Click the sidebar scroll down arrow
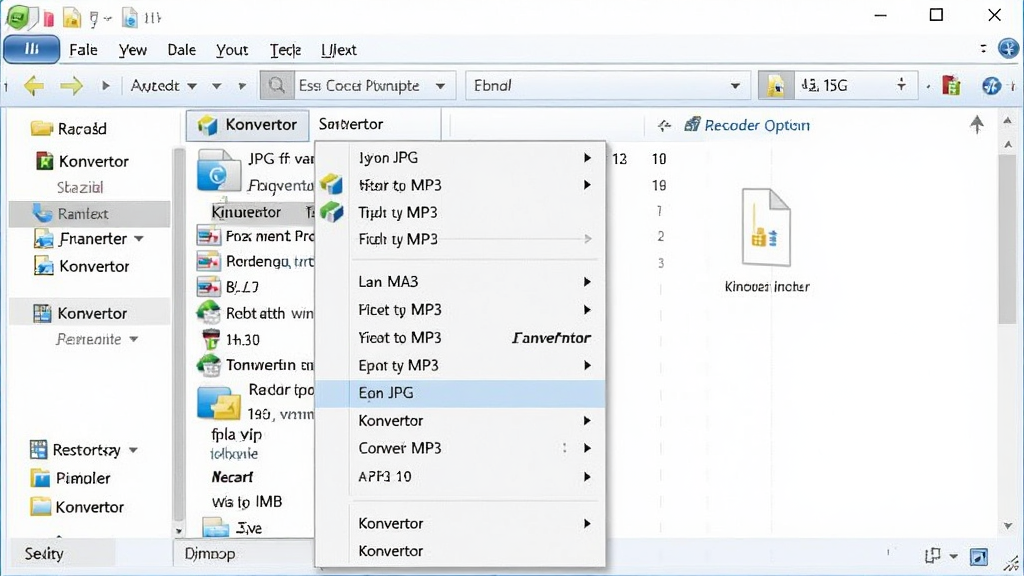 pyautogui.click(x=178, y=531)
